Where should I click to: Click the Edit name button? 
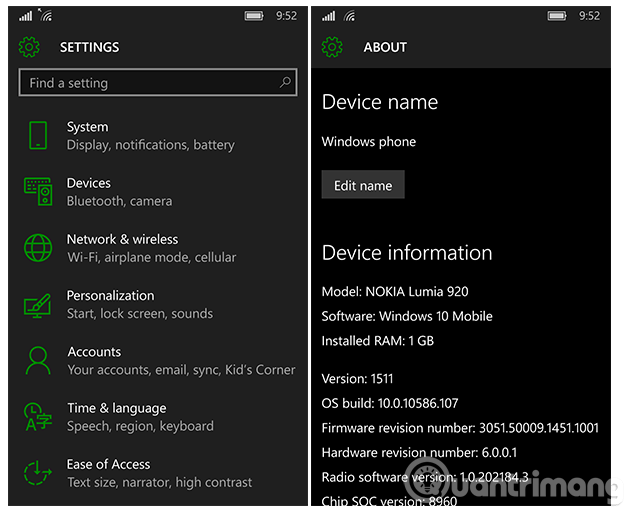tap(363, 185)
